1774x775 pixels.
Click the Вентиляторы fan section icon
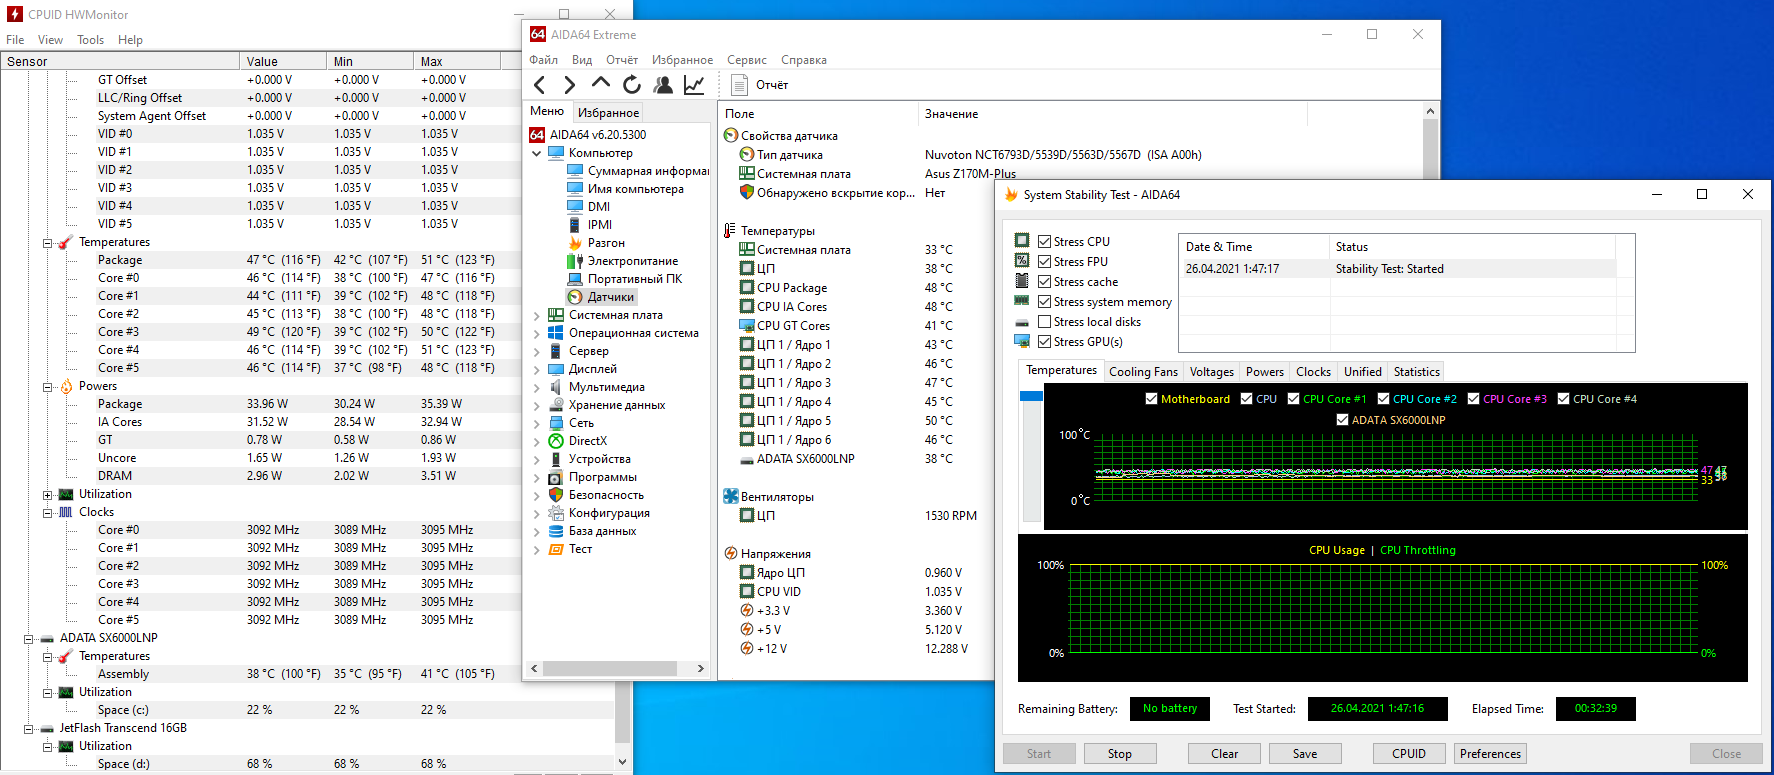click(731, 496)
